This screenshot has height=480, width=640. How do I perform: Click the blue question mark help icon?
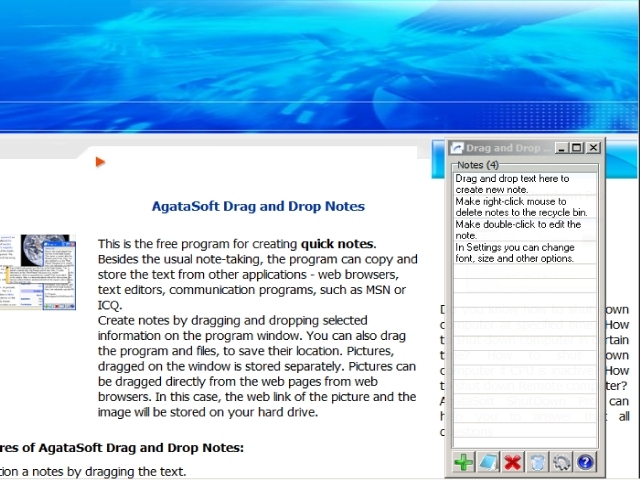tap(585, 462)
